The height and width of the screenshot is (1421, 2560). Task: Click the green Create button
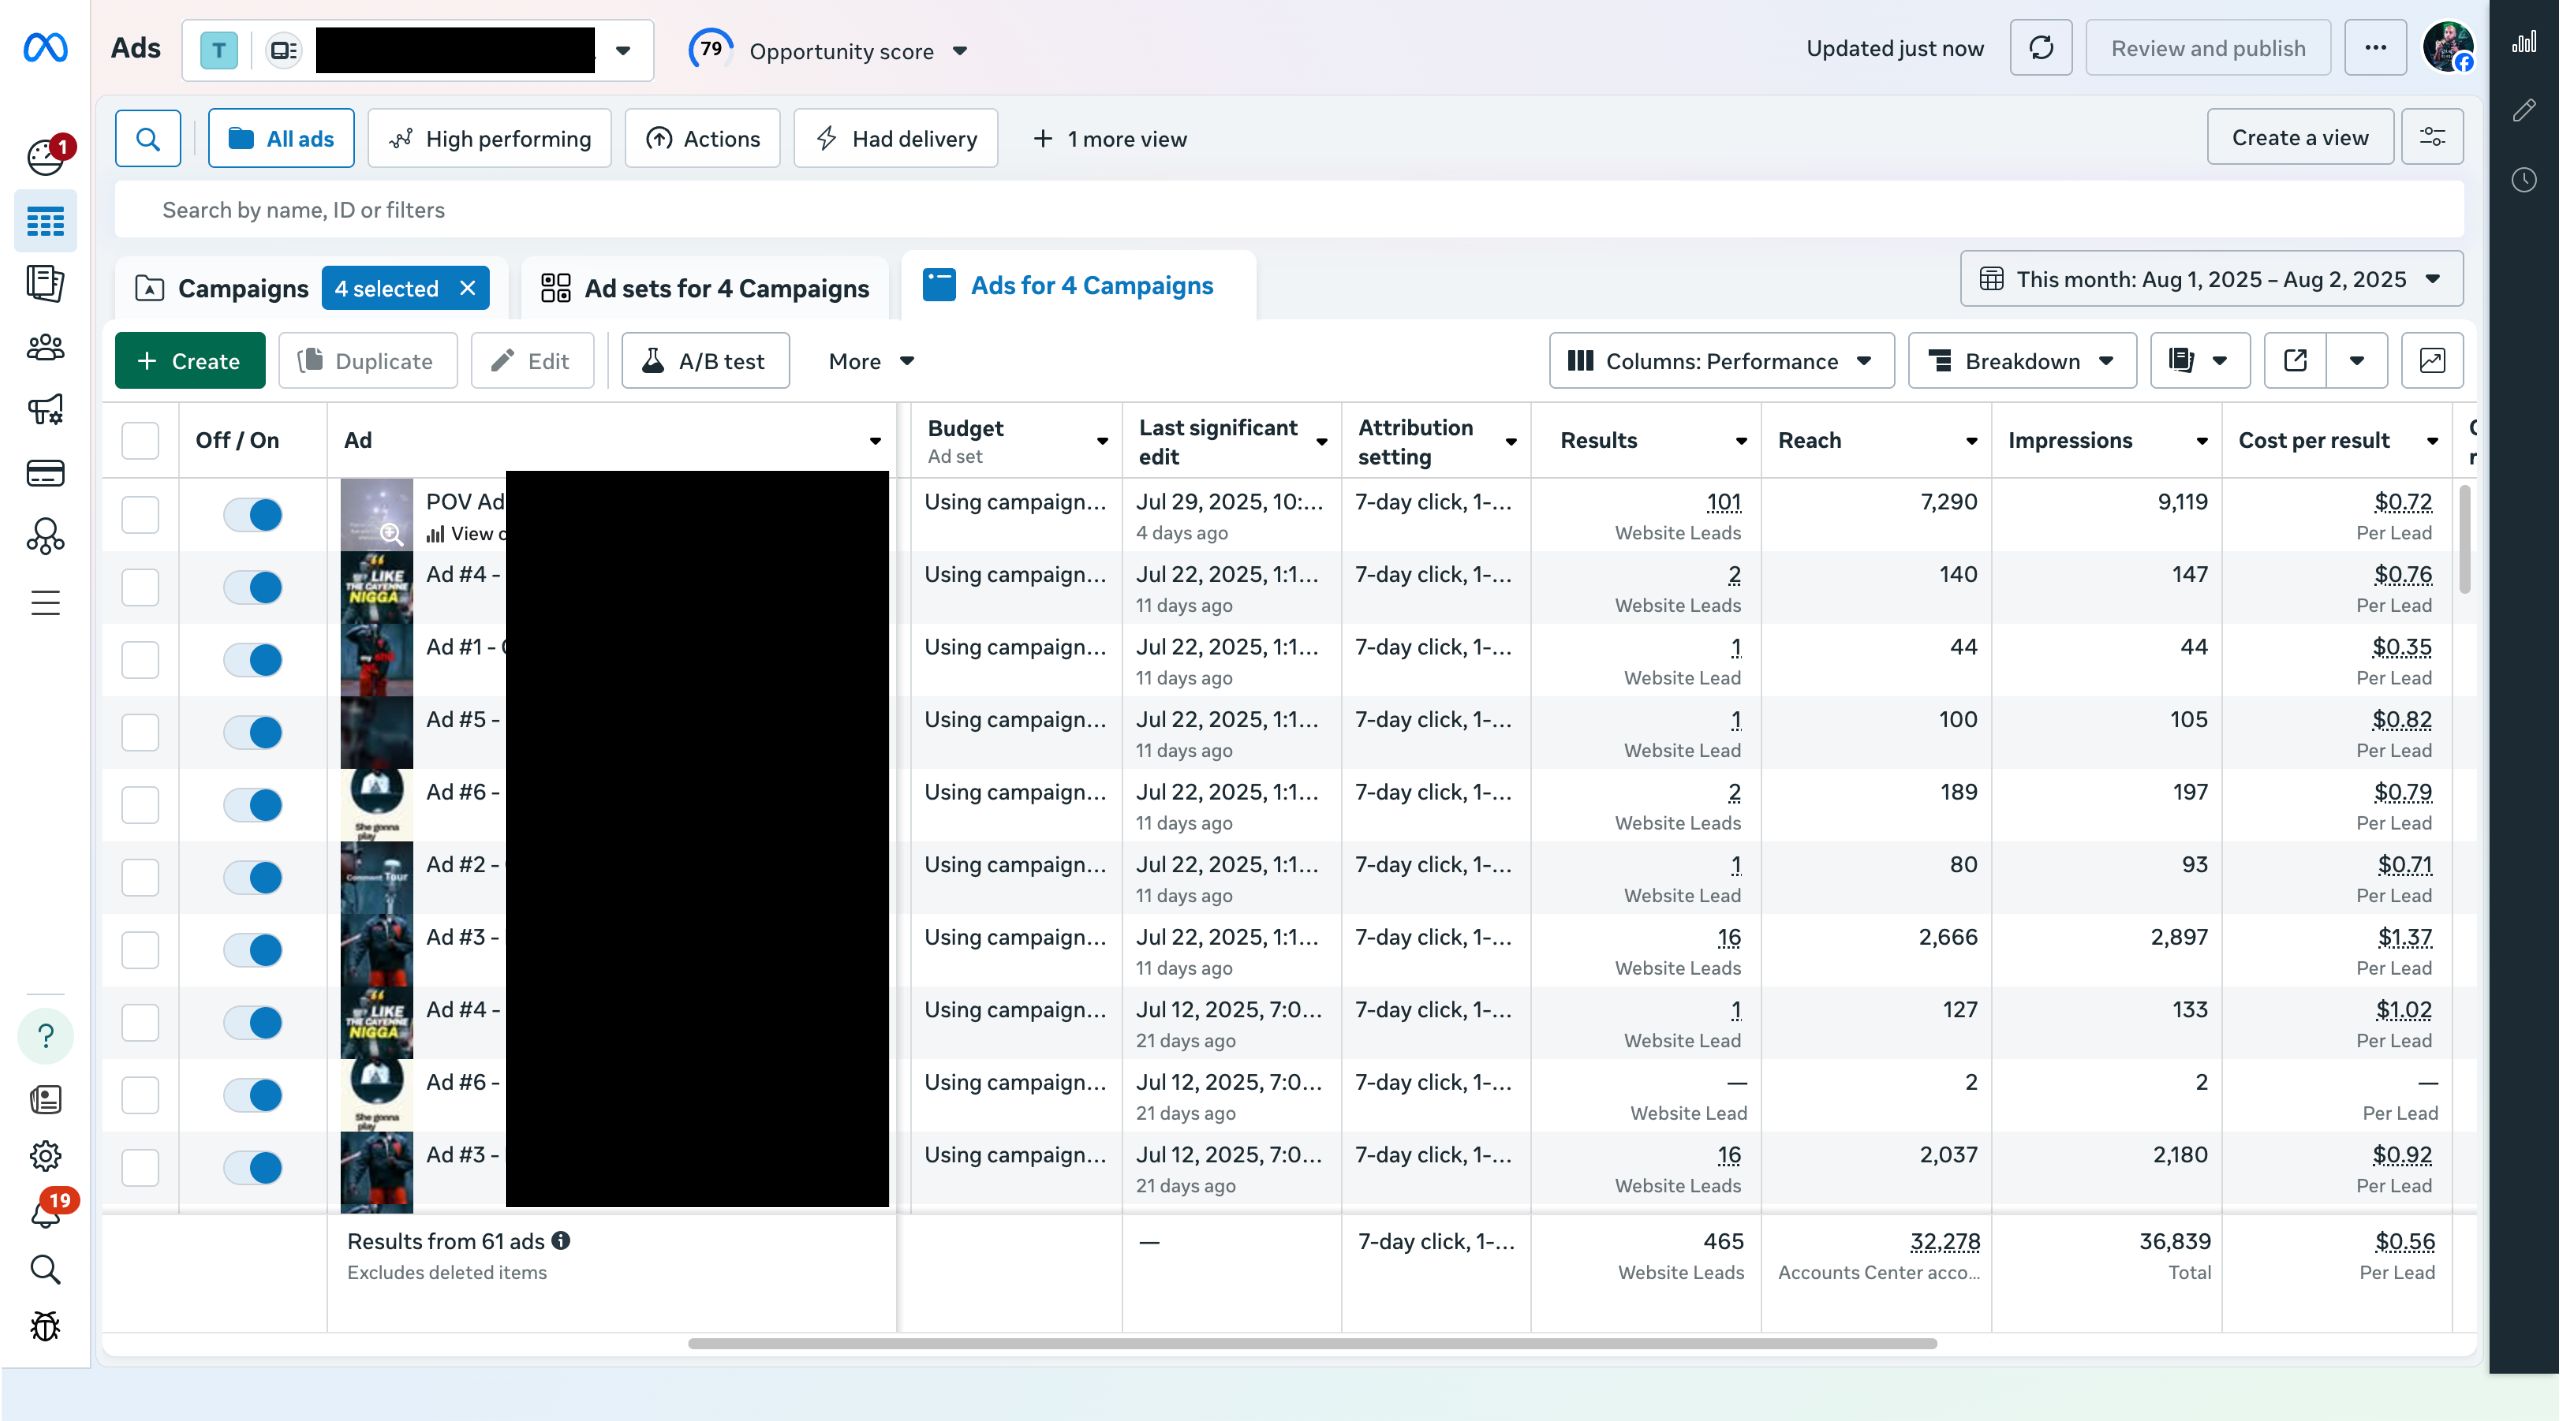click(190, 360)
